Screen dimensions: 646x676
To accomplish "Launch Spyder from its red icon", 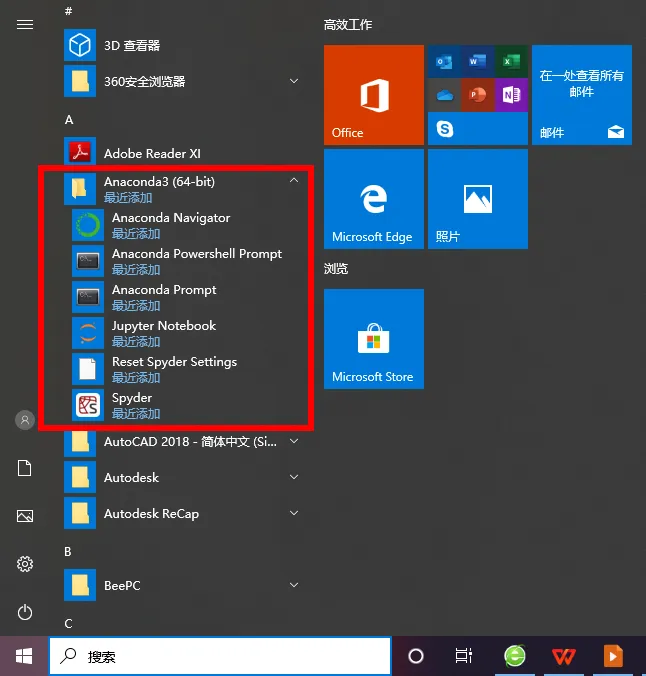I will 88,405.
